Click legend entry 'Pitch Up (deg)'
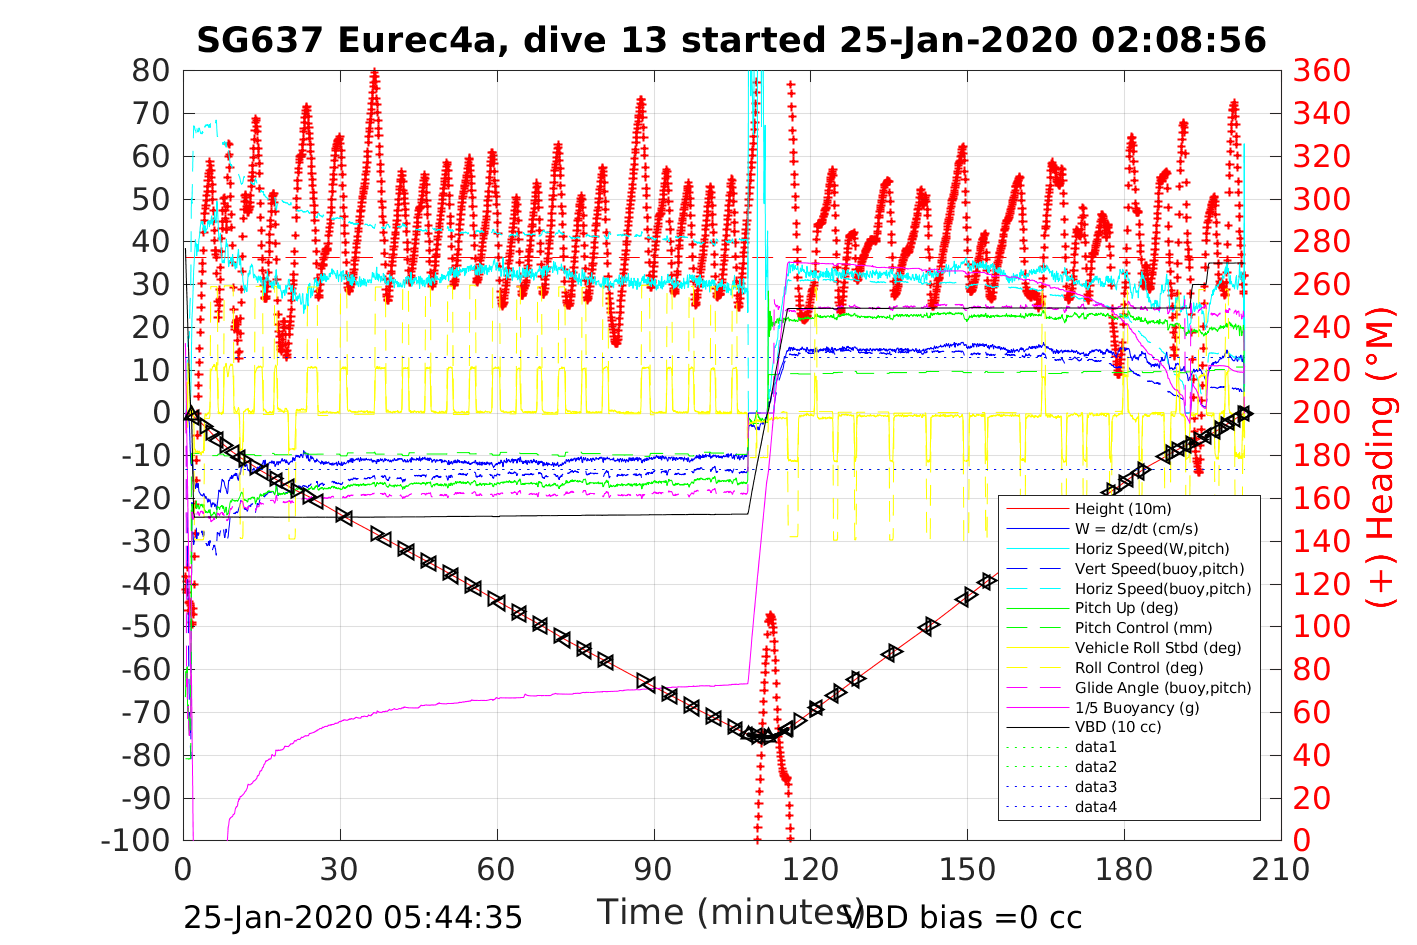This screenshot has height=945, width=1417. [1126, 608]
